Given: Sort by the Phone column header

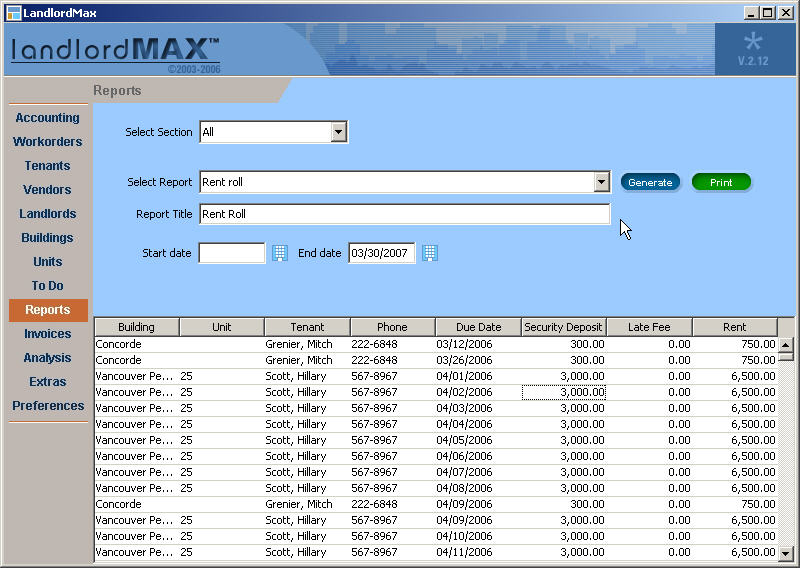Looking at the screenshot, I should point(392,327).
